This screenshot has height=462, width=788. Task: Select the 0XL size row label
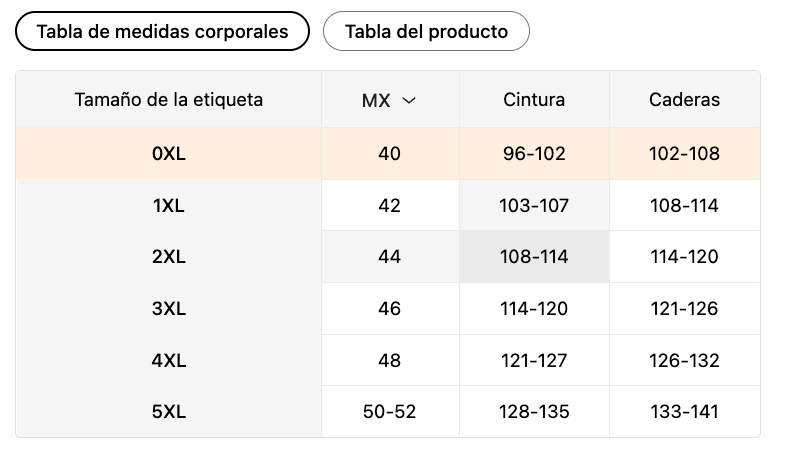coord(168,154)
